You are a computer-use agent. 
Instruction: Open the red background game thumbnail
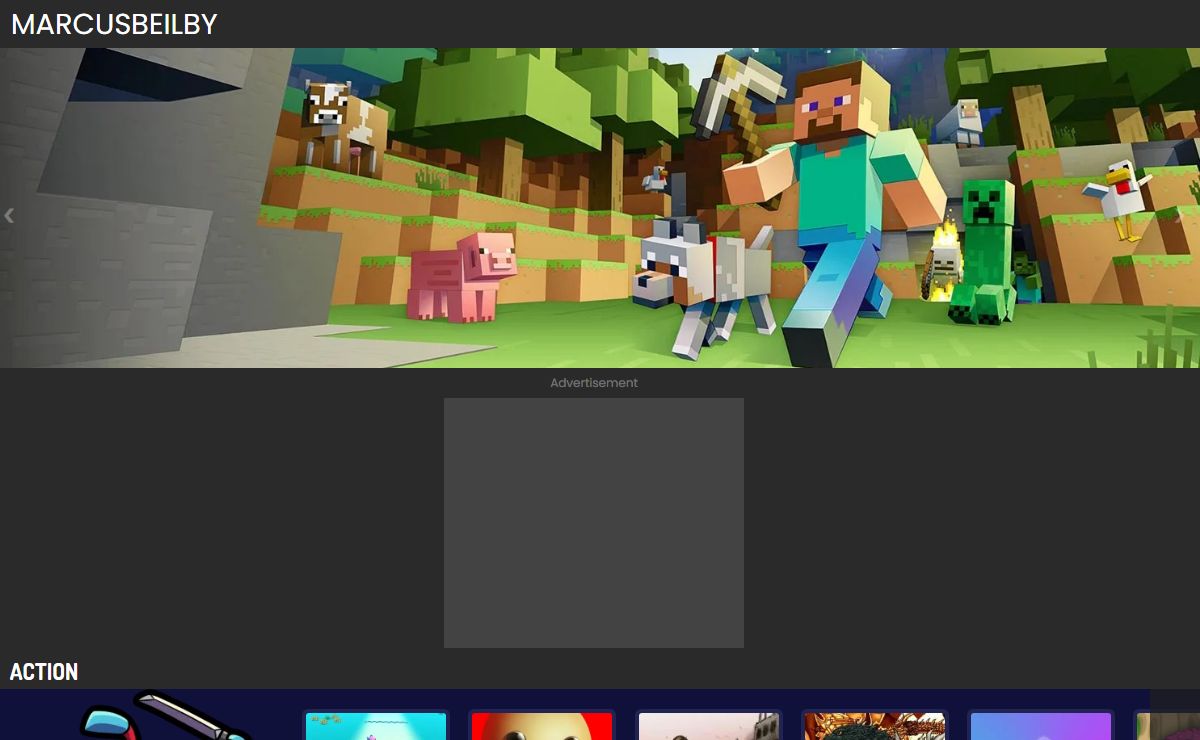(x=542, y=726)
